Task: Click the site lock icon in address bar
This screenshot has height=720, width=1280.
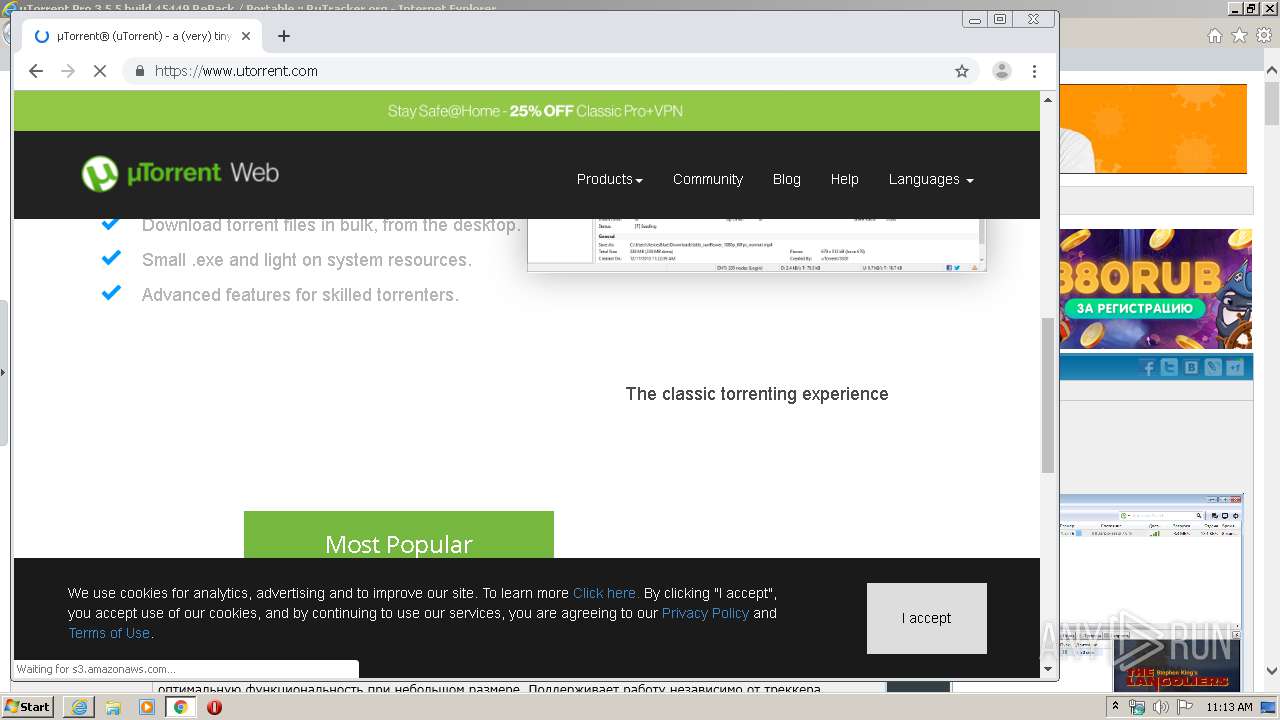Action: click(139, 71)
